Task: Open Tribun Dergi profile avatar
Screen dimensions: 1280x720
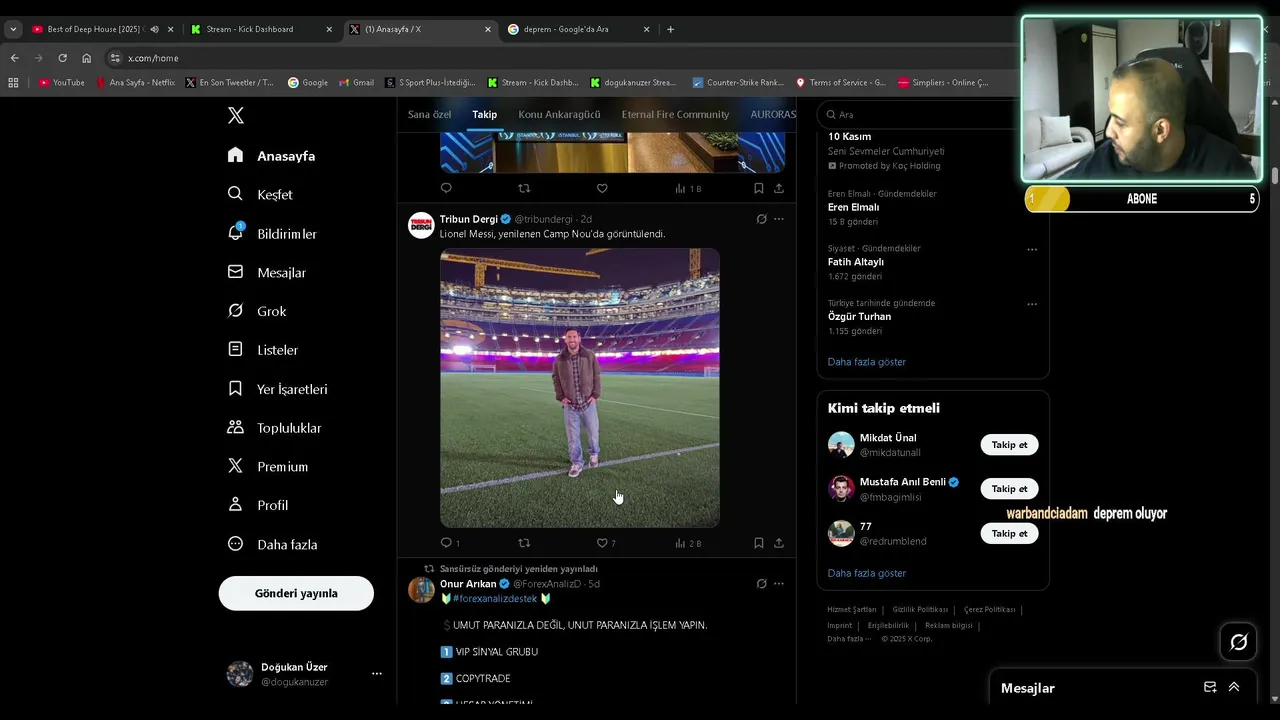Action: tap(421, 225)
